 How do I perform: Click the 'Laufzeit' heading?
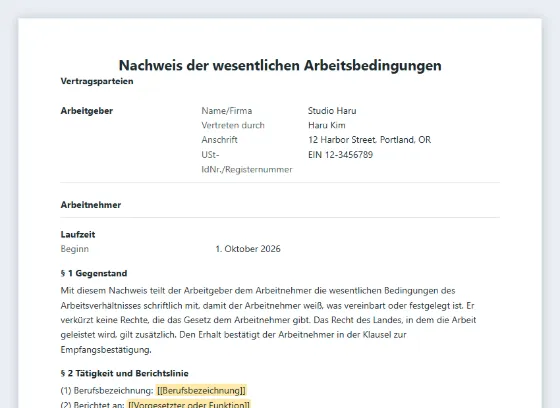tap(78, 234)
